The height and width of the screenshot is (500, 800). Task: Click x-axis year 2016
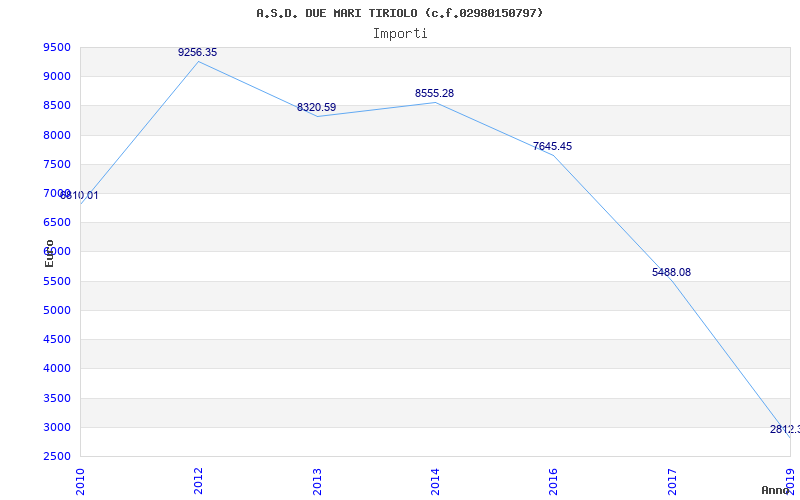(x=553, y=482)
